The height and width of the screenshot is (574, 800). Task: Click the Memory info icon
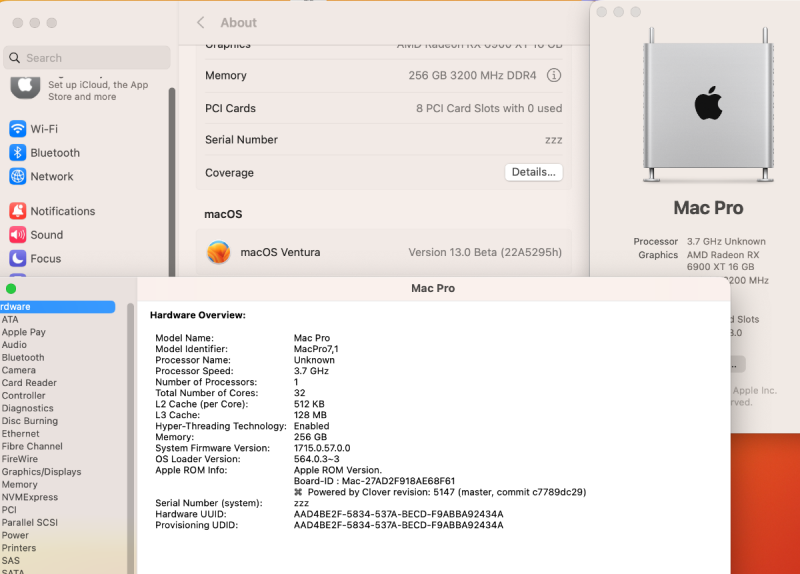pos(554,76)
